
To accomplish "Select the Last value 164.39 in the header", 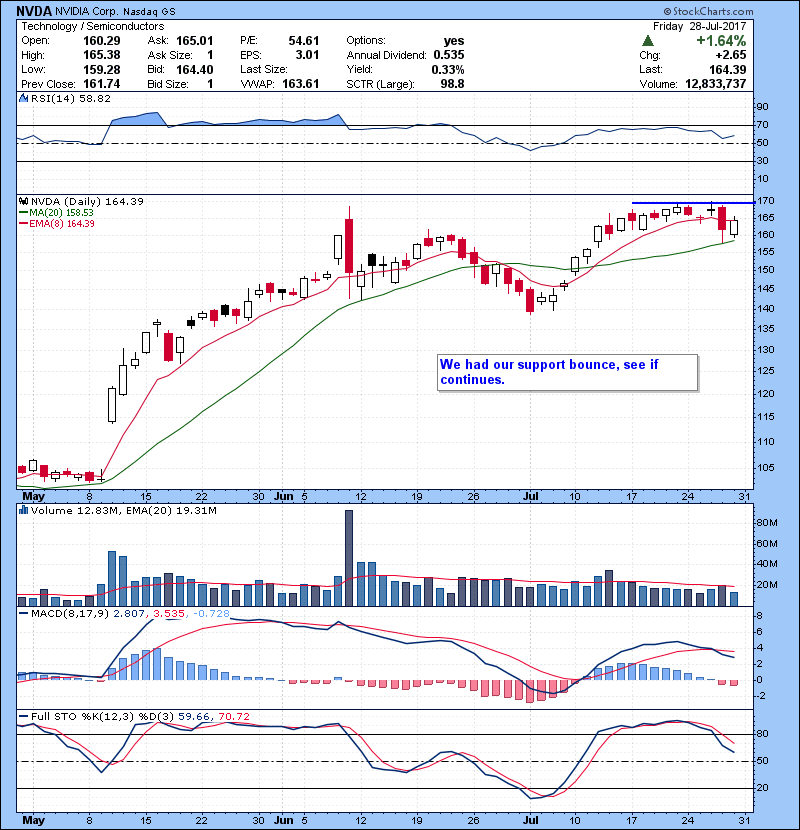I will 728,69.
